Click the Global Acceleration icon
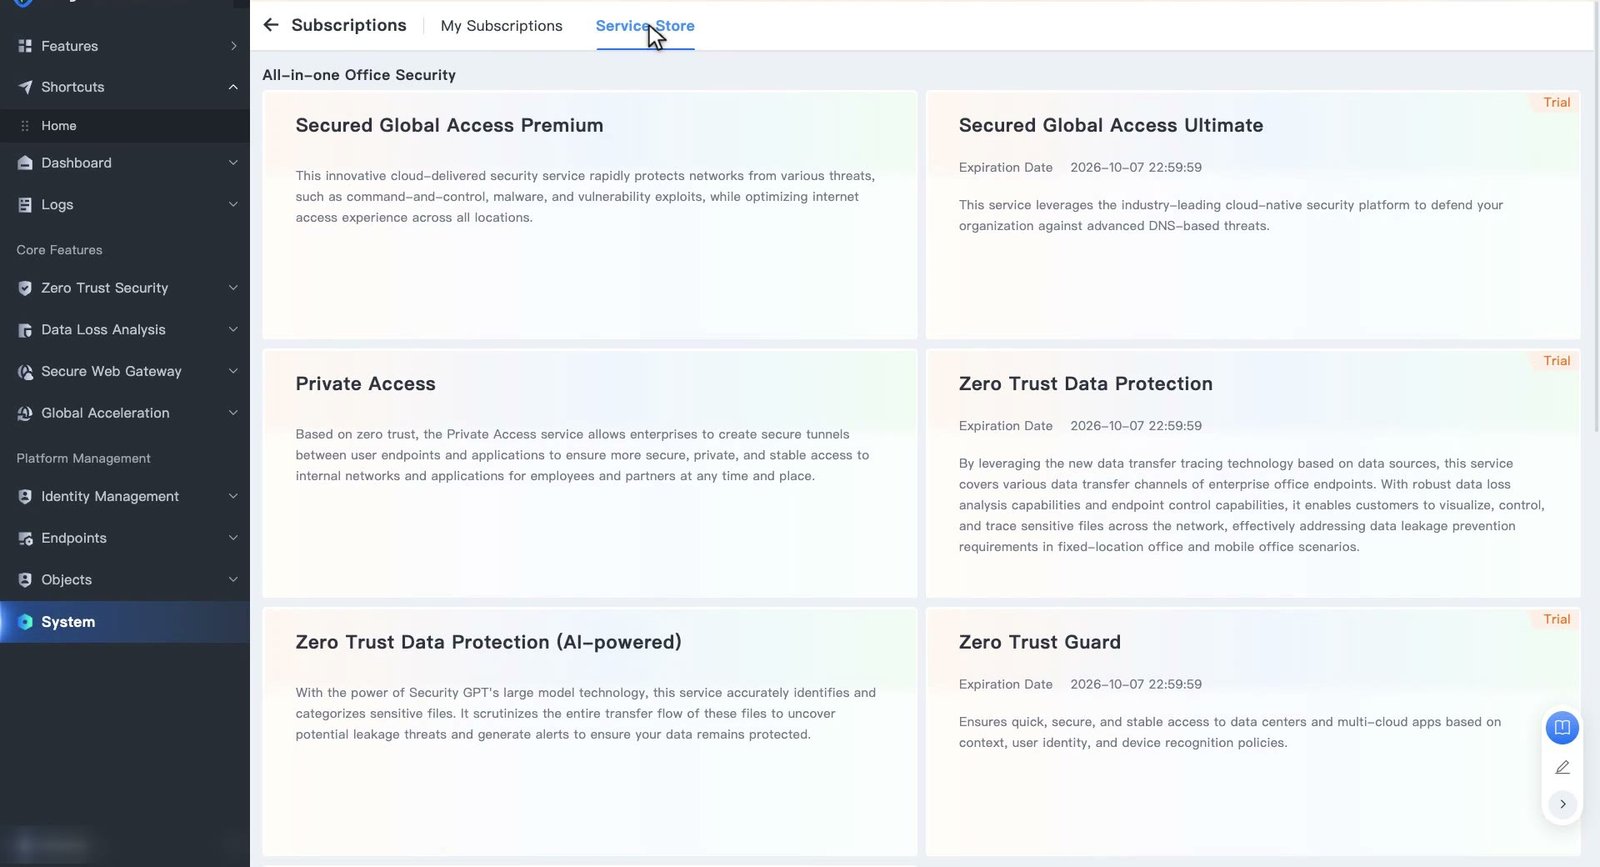The width and height of the screenshot is (1600, 867). click(25, 413)
